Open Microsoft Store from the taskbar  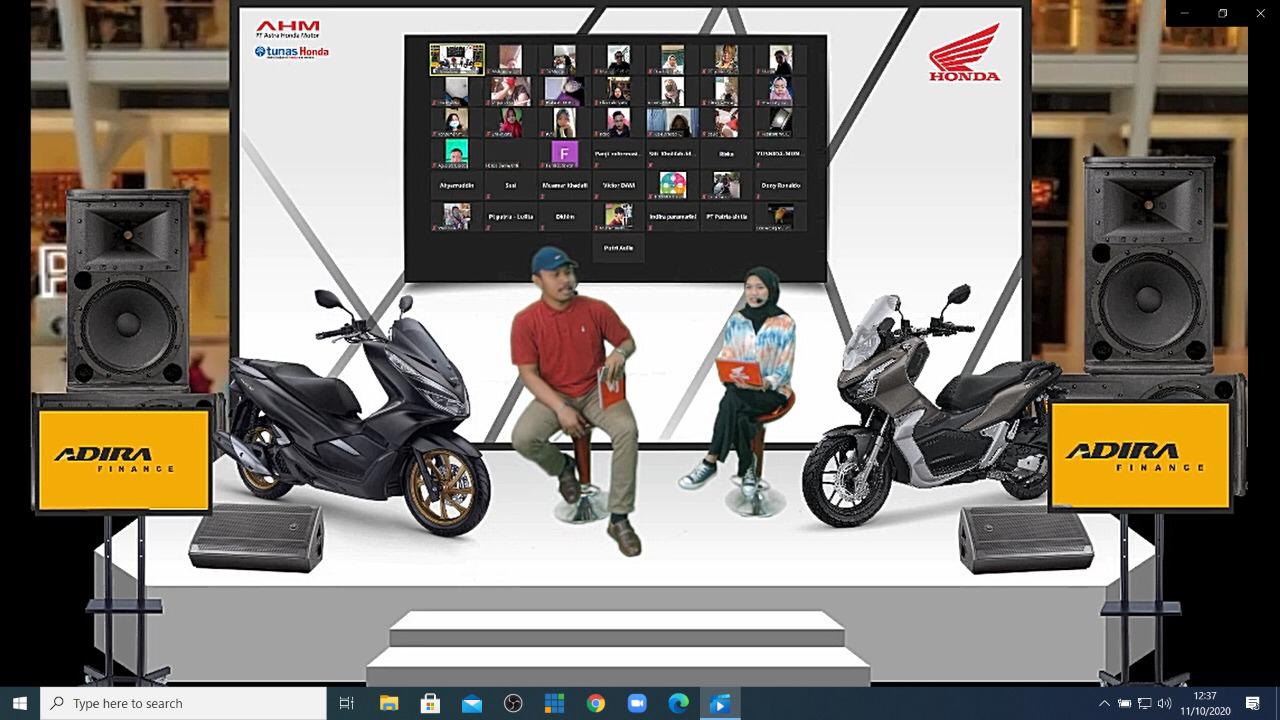click(x=430, y=703)
